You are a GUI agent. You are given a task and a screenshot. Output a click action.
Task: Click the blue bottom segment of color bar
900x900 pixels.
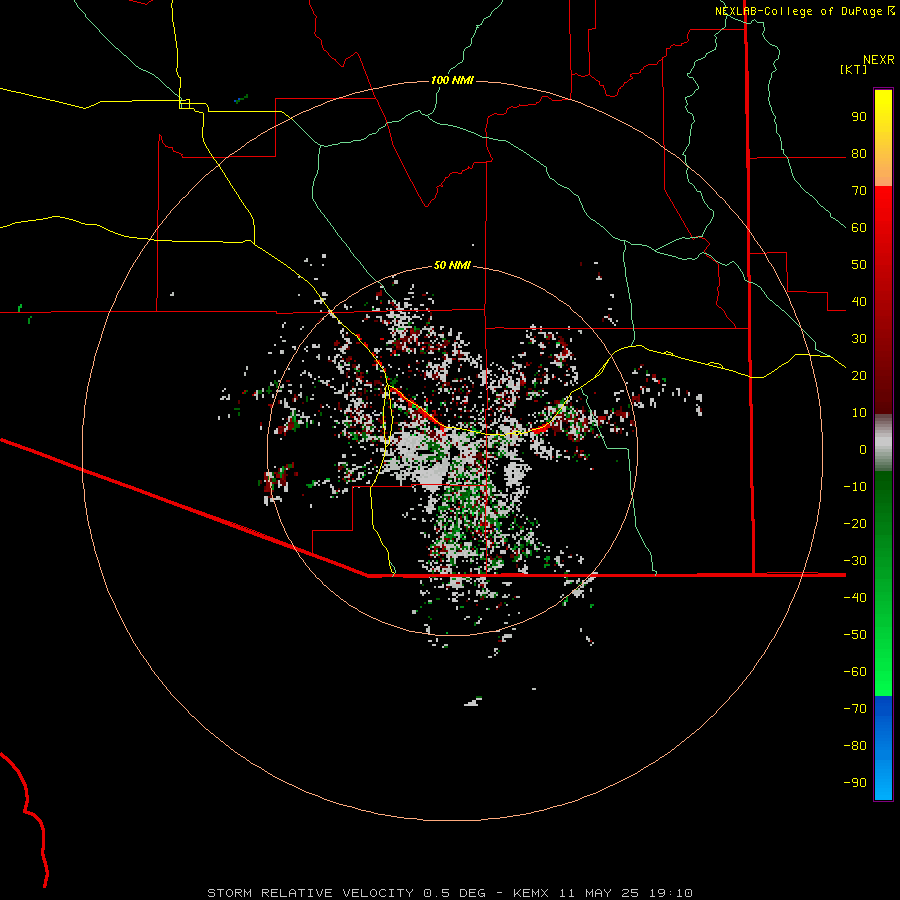[883, 748]
